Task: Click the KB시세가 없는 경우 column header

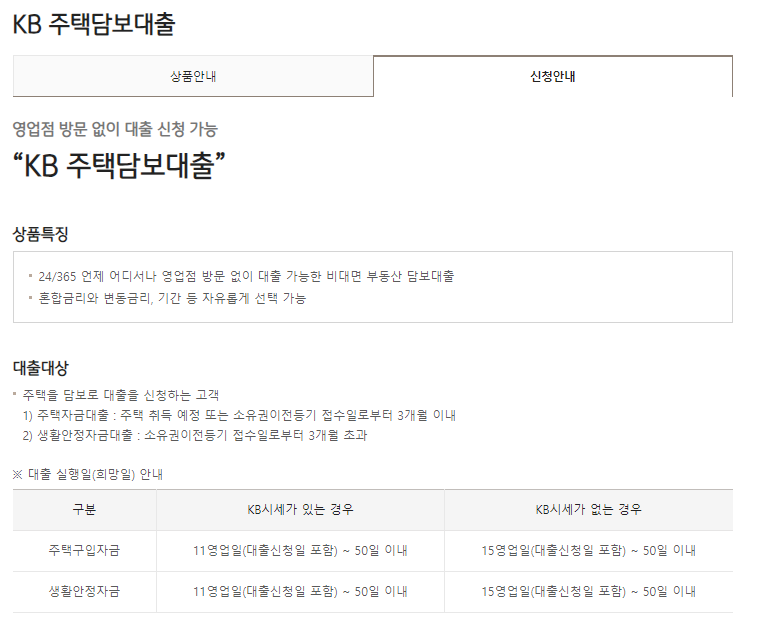Action: pyautogui.click(x=589, y=509)
